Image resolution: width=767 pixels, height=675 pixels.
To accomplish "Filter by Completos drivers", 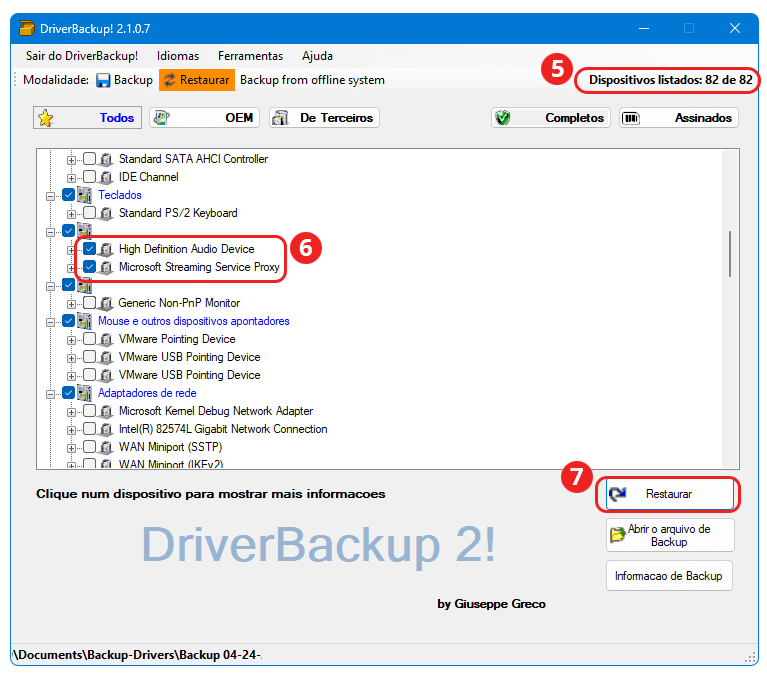I will click(x=550, y=118).
